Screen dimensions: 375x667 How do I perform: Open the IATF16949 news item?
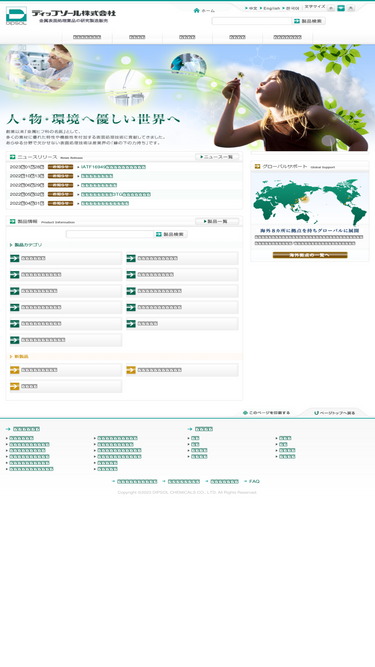point(114,167)
